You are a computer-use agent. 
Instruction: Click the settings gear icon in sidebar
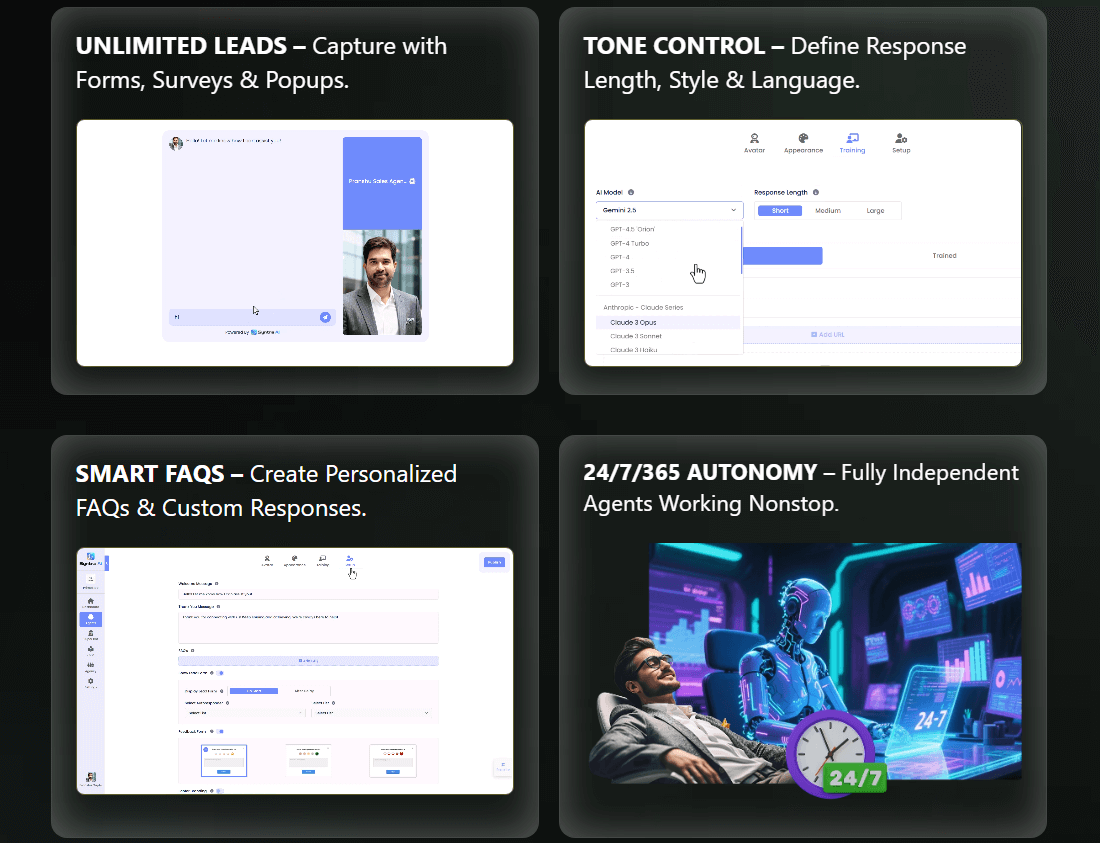click(91, 682)
